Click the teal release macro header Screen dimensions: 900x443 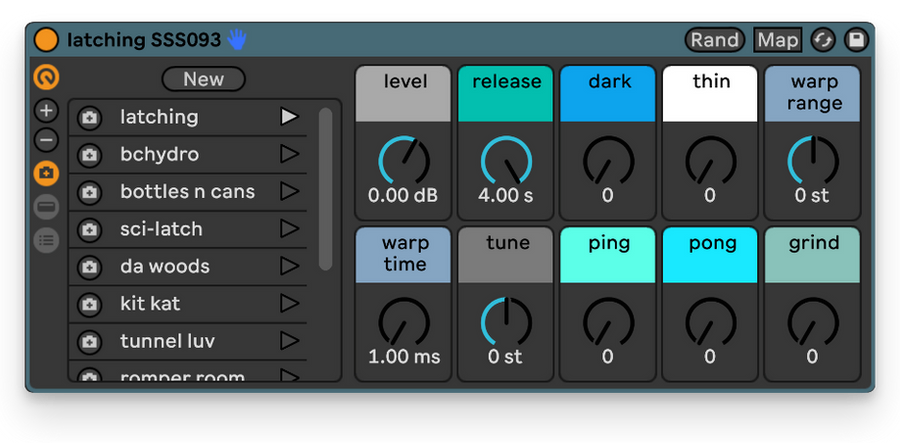click(506, 94)
